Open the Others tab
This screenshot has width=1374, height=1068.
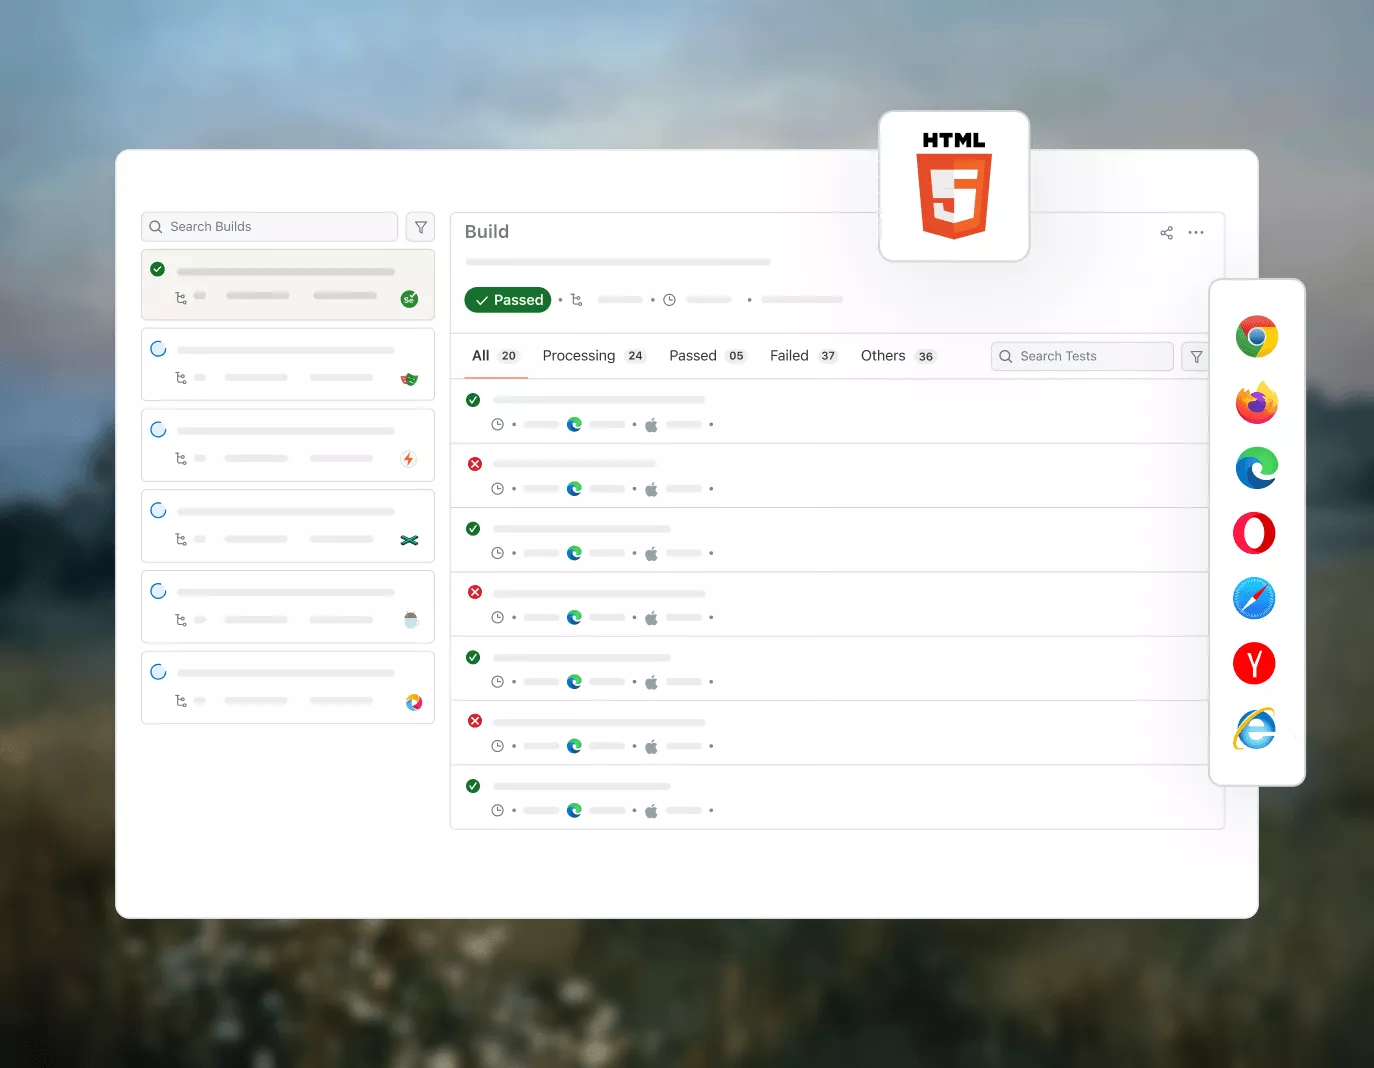898,356
